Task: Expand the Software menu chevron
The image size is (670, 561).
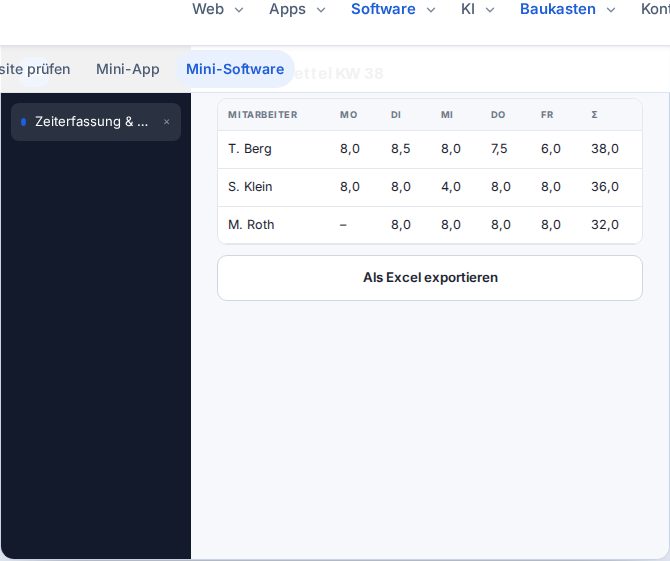Action: [431, 10]
